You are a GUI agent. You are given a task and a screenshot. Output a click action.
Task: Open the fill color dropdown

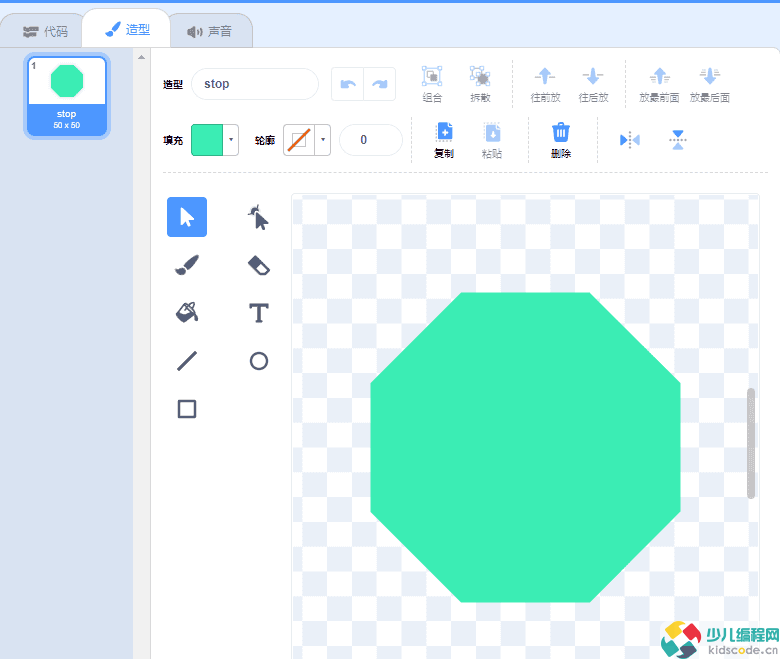click(x=231, y=140)
